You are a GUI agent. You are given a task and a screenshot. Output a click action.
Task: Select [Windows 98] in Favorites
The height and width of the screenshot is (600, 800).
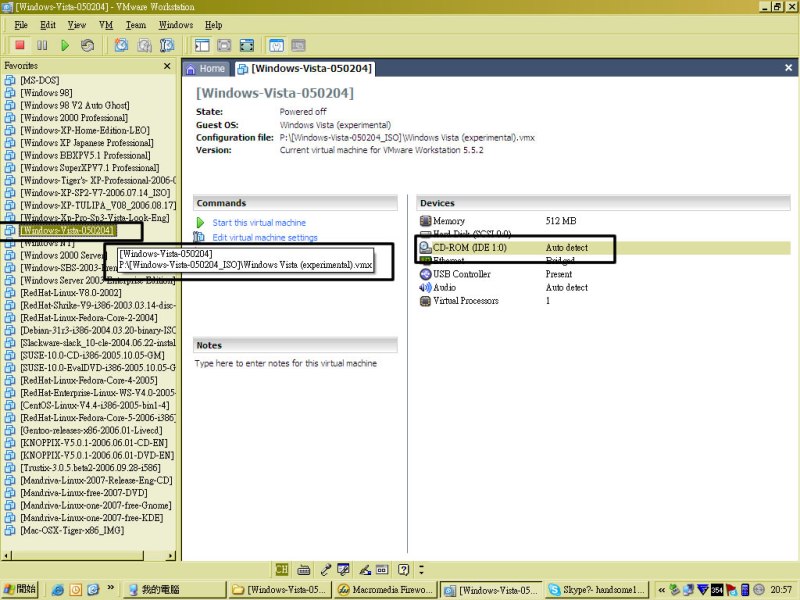(x=46, y=92)
